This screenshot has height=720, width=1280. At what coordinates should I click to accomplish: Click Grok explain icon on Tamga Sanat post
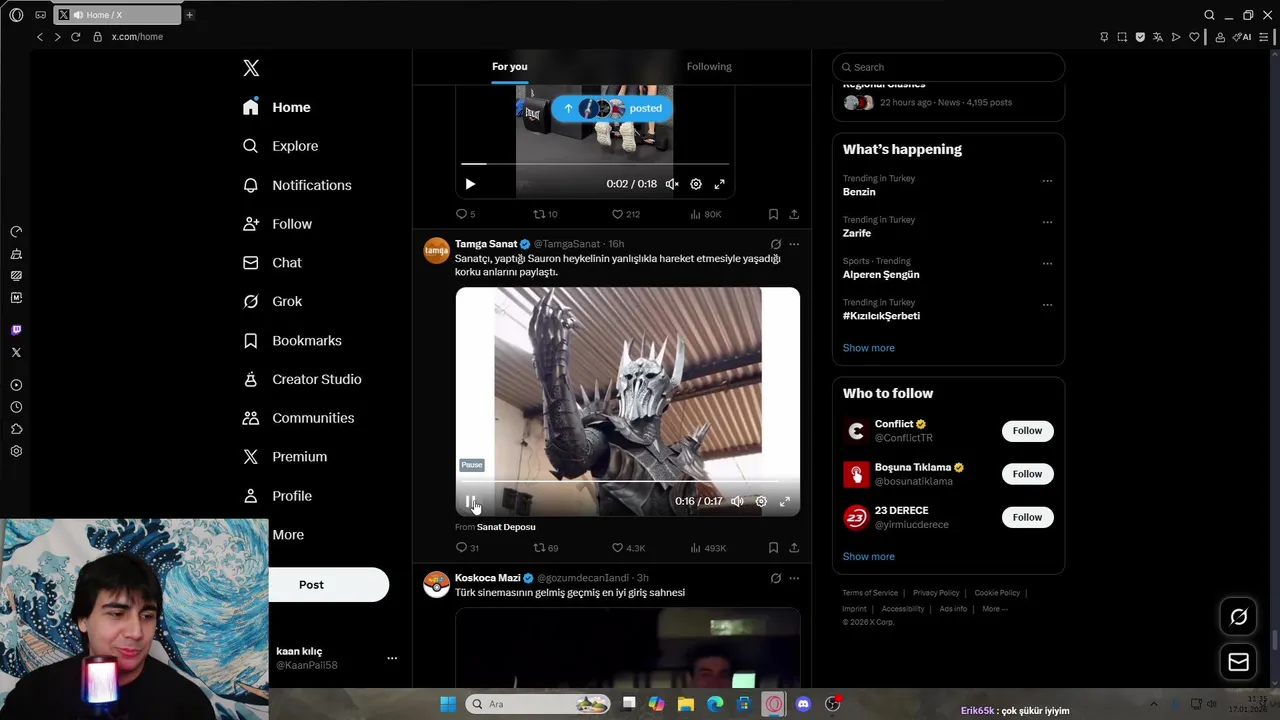pyautogui.click(x=775, y=244)
